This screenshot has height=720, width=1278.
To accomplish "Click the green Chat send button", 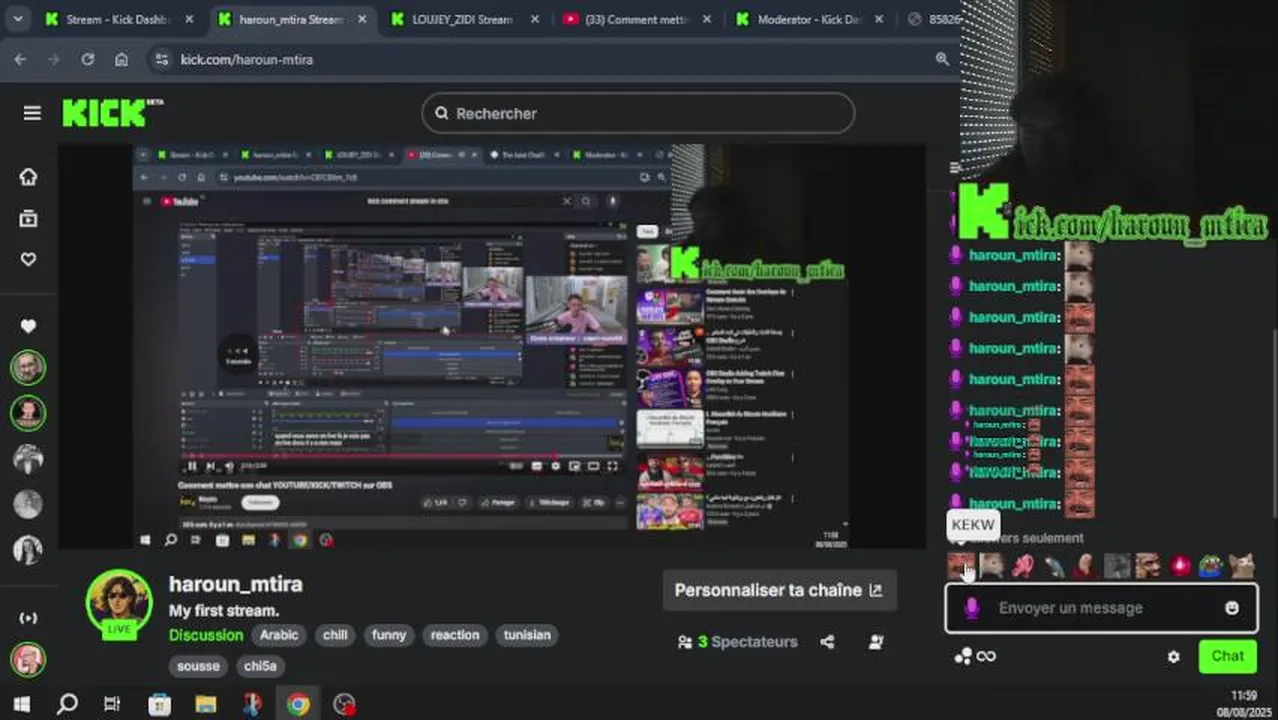I will point(1228,656).
